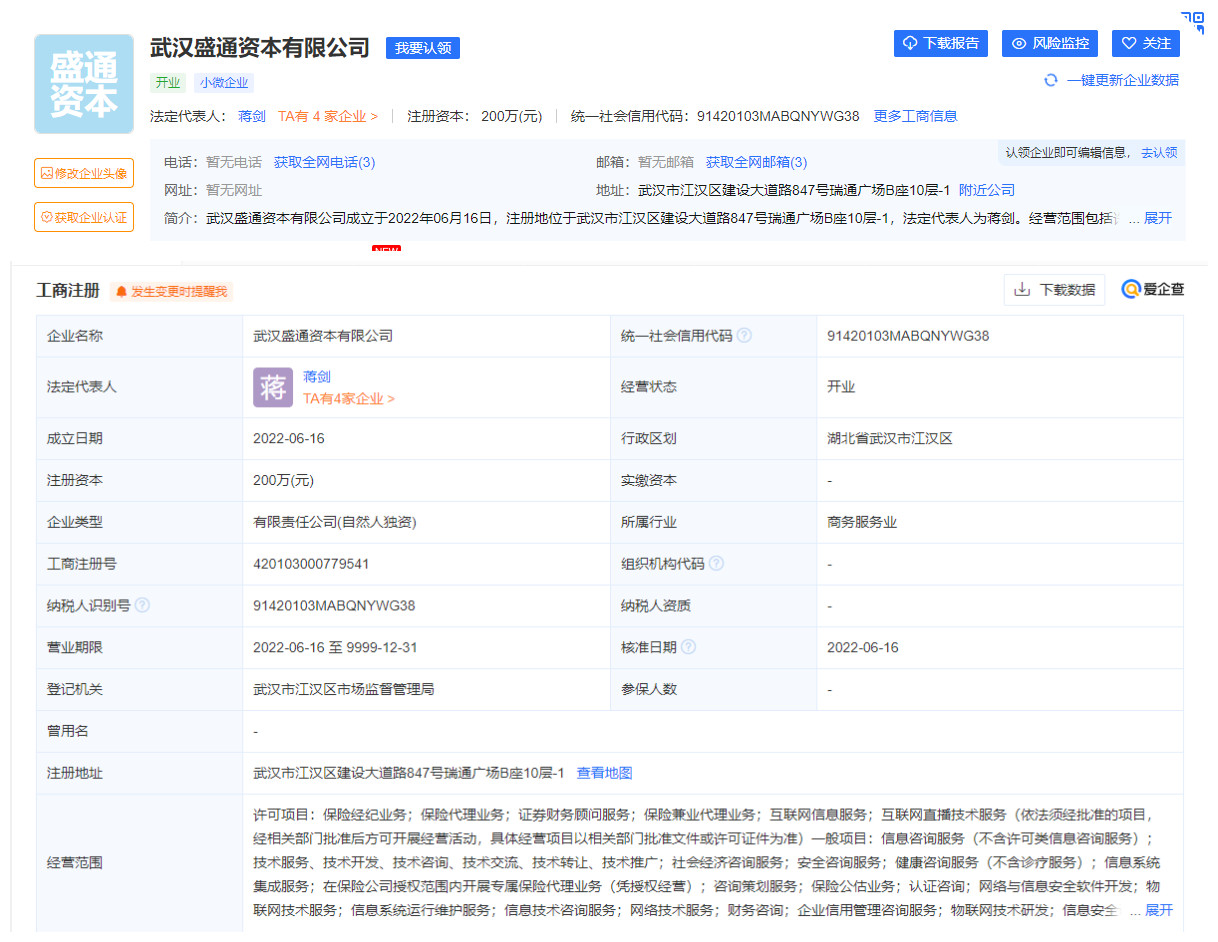Select the 工商注册号 value 420103000779541
Viewport: 1218px width, 942px height.
click(x=311, y=564)
